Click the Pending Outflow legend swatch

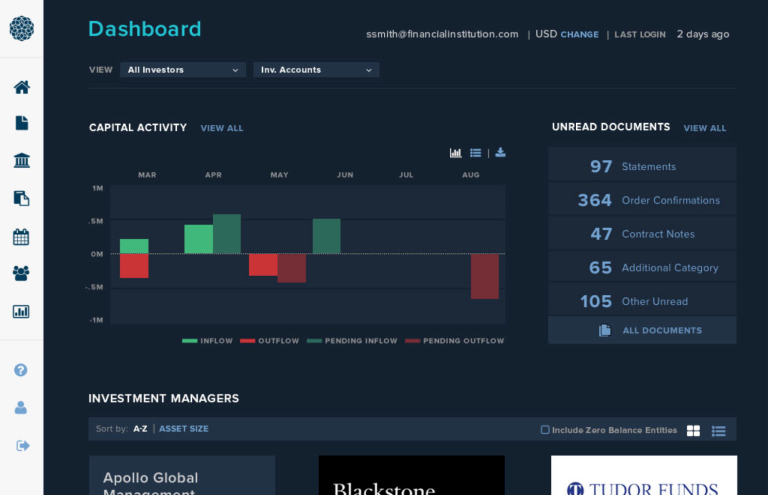click(412, 341)
